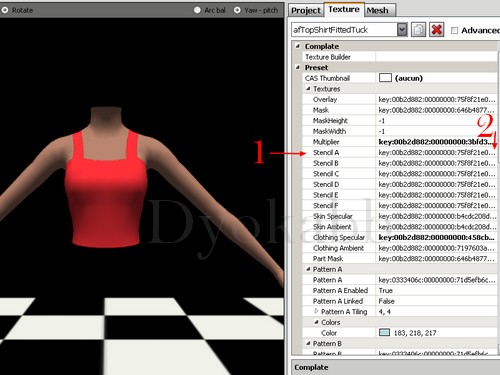Image resolution: width=500 pixels, height=375 pixels.
Task: Click the CAS Thumbnail empty swatch
Action: [385, 78]
